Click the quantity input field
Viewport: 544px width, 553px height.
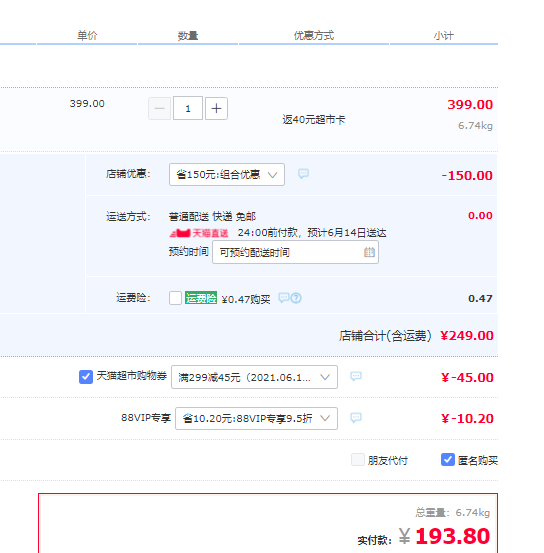(x=188, y=108)
